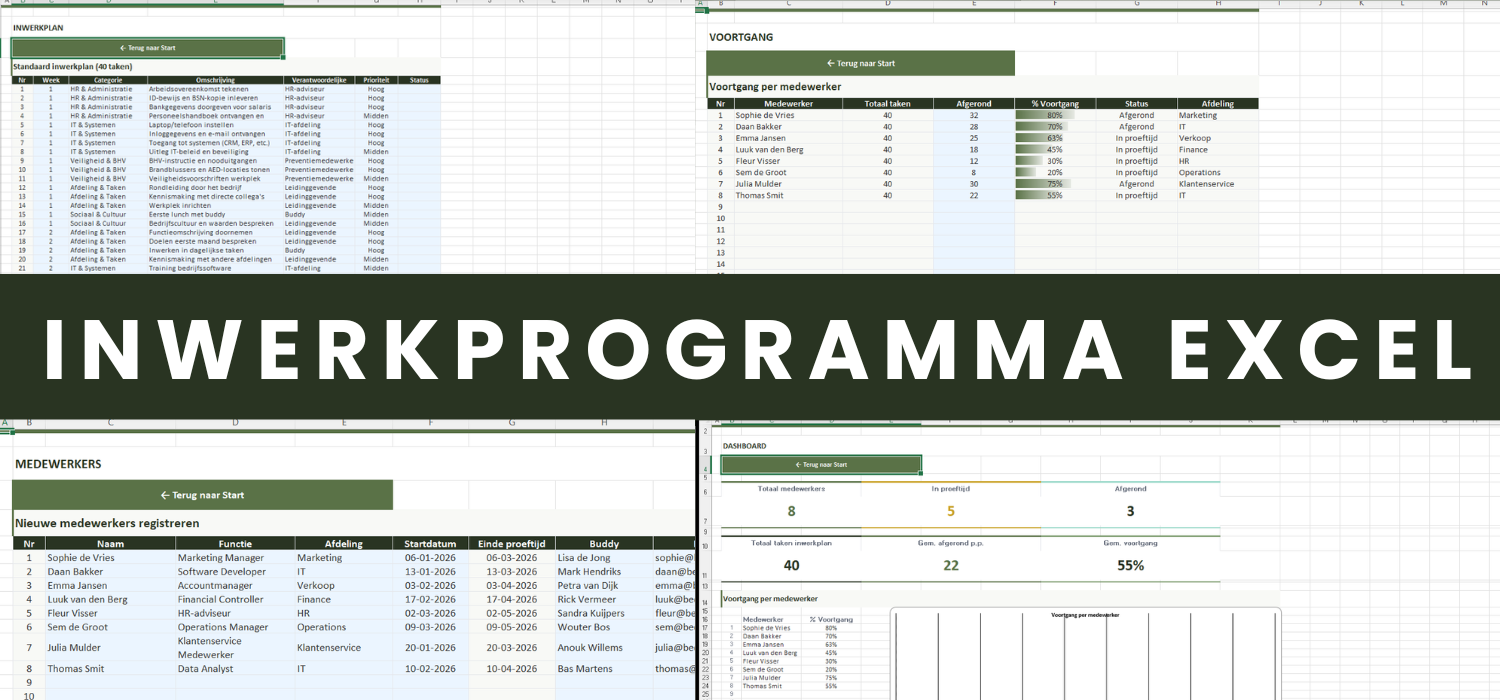
Task: Click the Totaal taken header in Voortgang table
Action: pos(887,104)
